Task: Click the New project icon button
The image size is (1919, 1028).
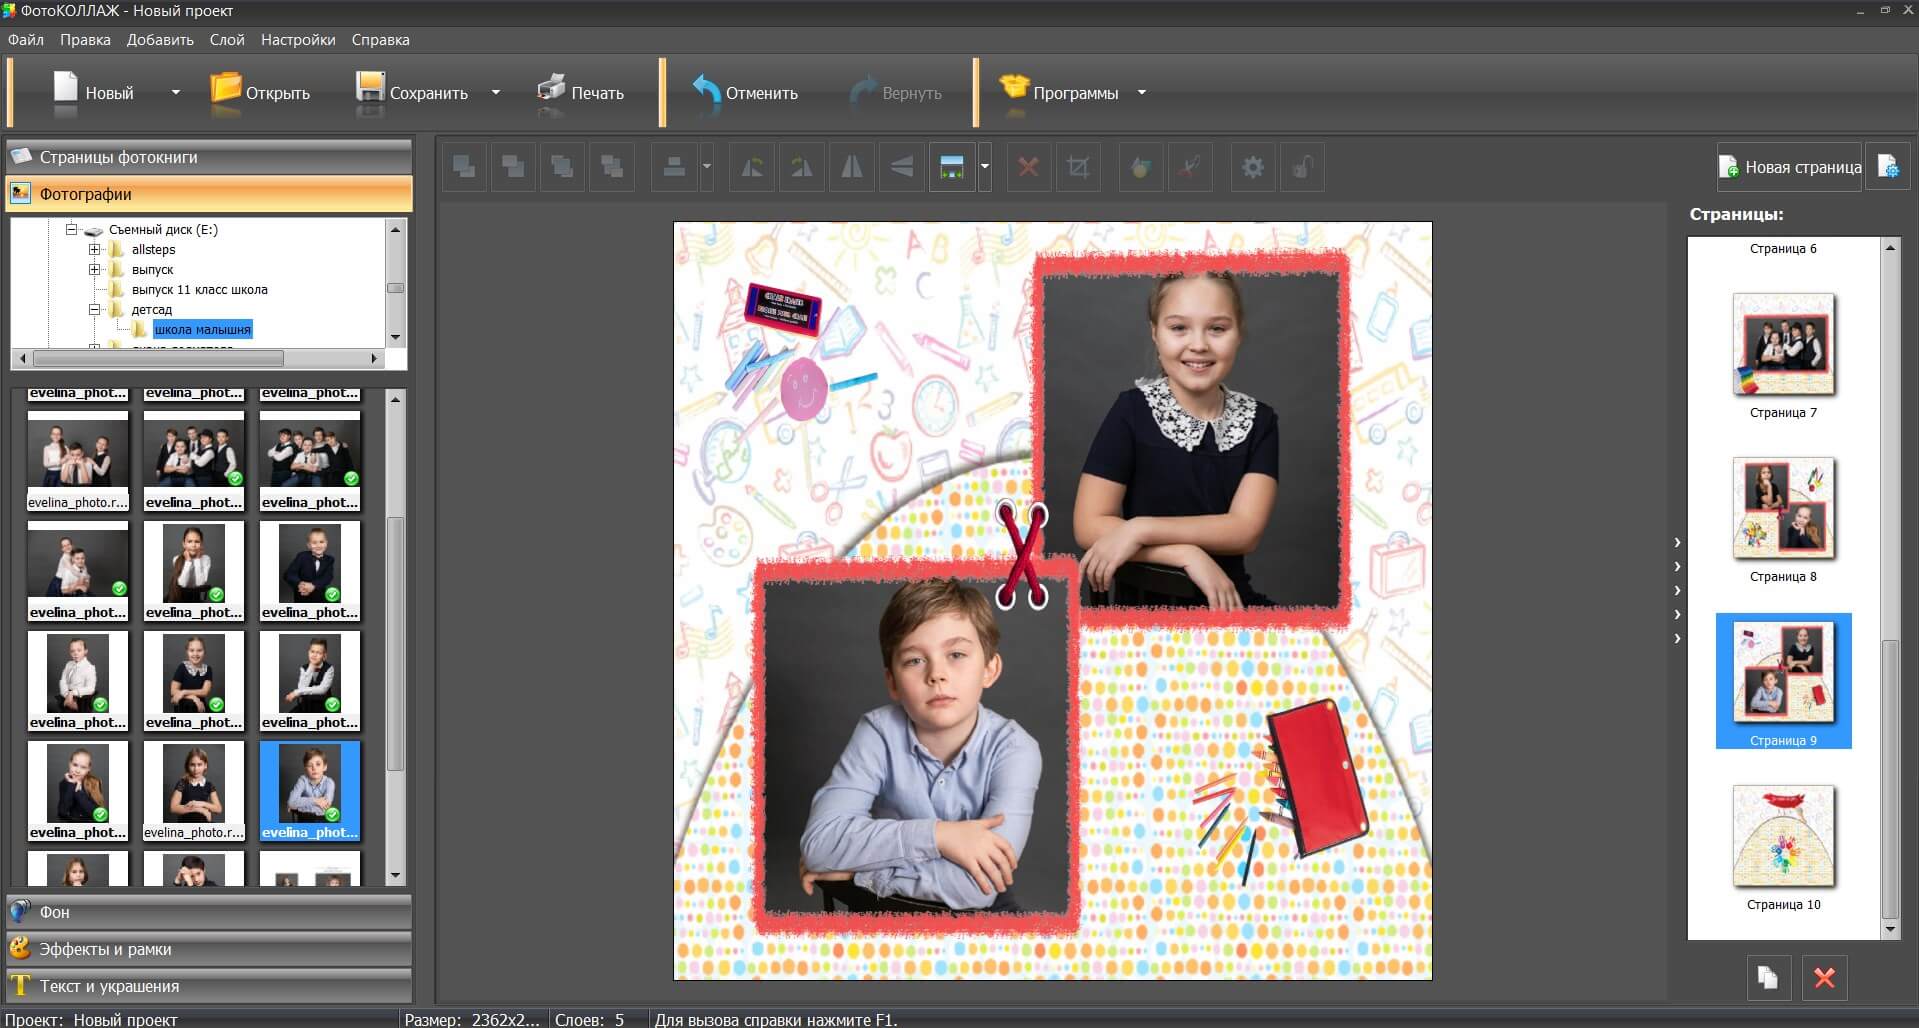Action: (93, 92)
